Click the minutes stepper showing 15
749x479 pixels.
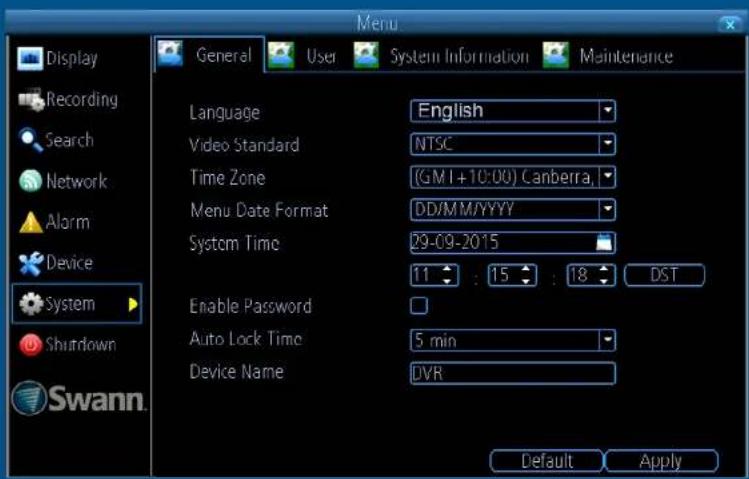513,275
